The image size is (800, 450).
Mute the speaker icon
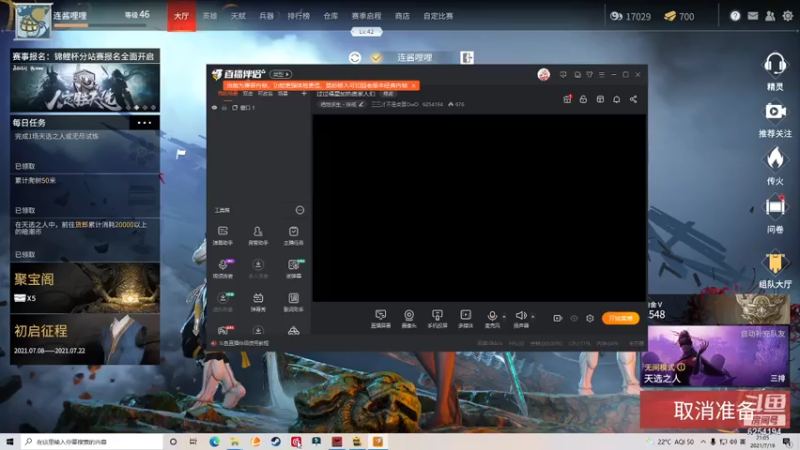point(520,316)
